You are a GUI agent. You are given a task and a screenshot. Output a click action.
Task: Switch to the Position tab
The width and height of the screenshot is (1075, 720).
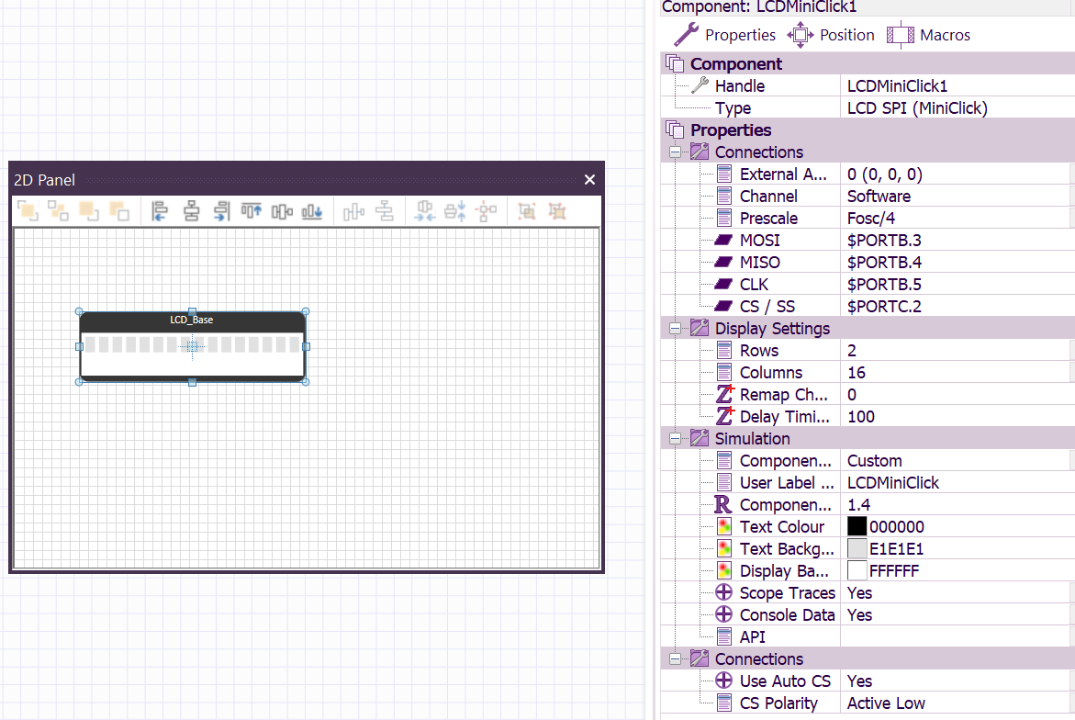coord(843,34)
